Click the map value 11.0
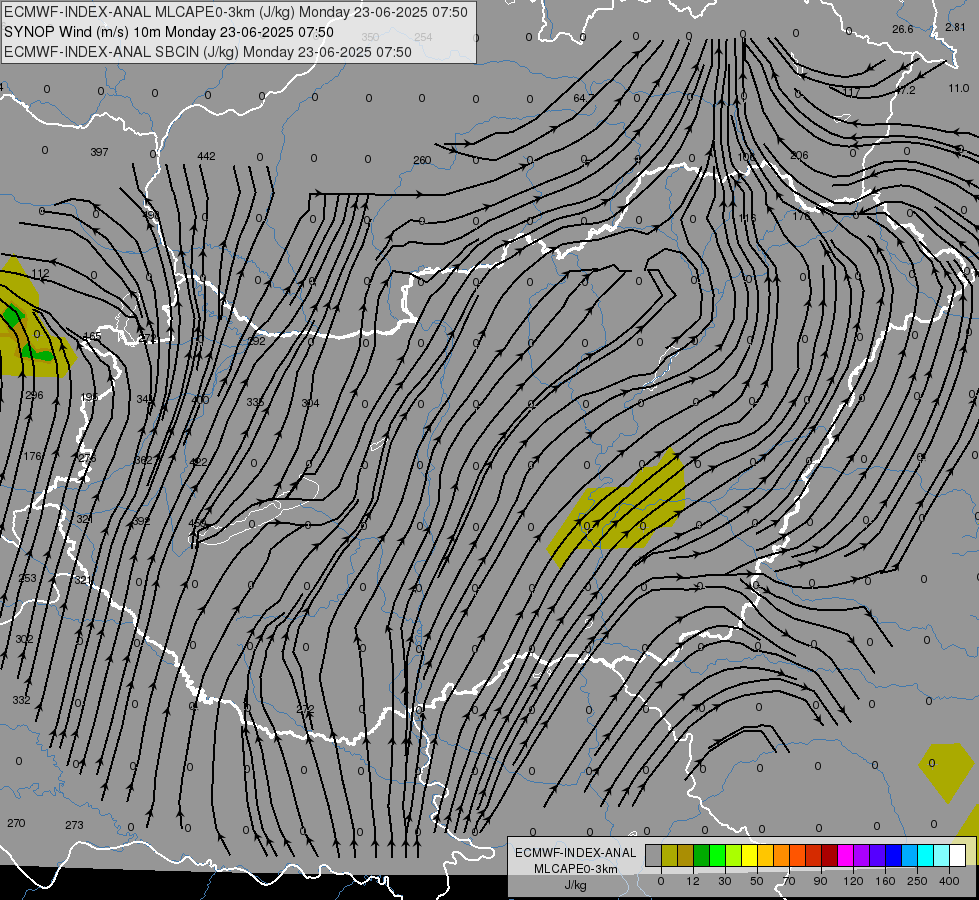Image resolution: width=979 pixels, height=900 pixels. click(958, 88)
